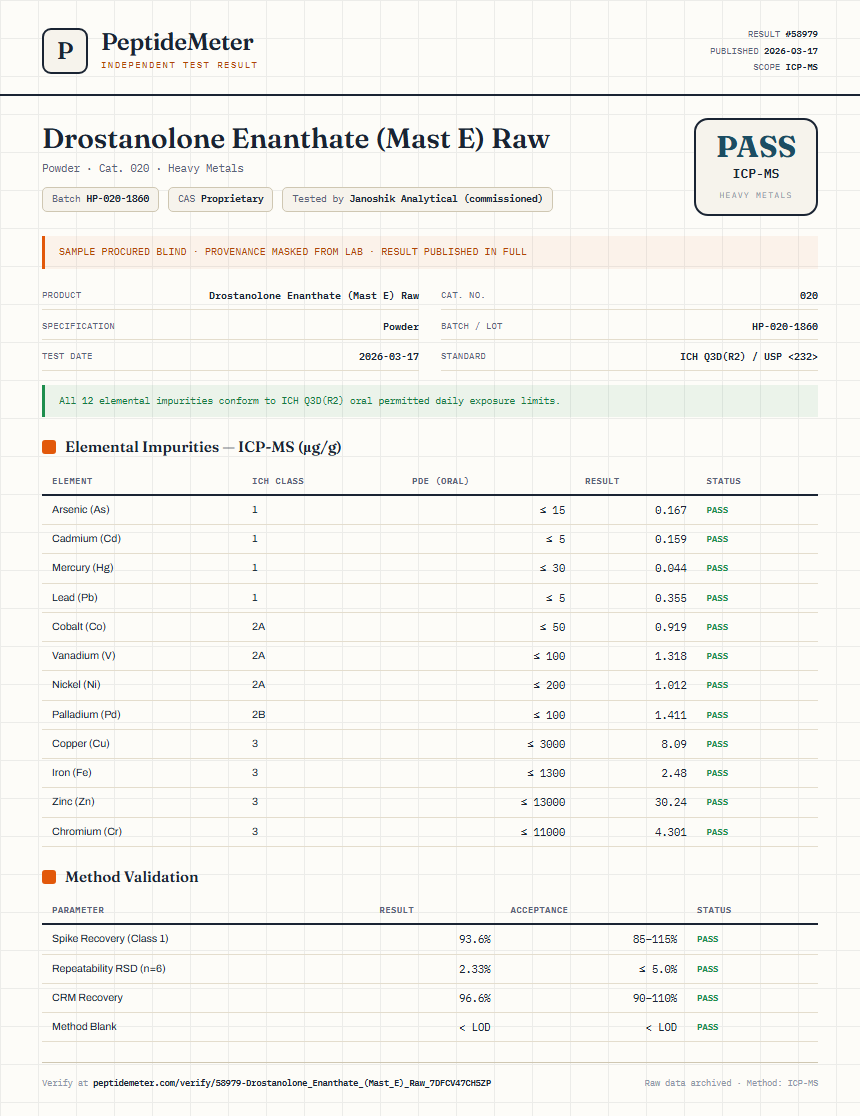
Task: Click the Test Date value 2026-03-17
Action: tap(389, 357)
